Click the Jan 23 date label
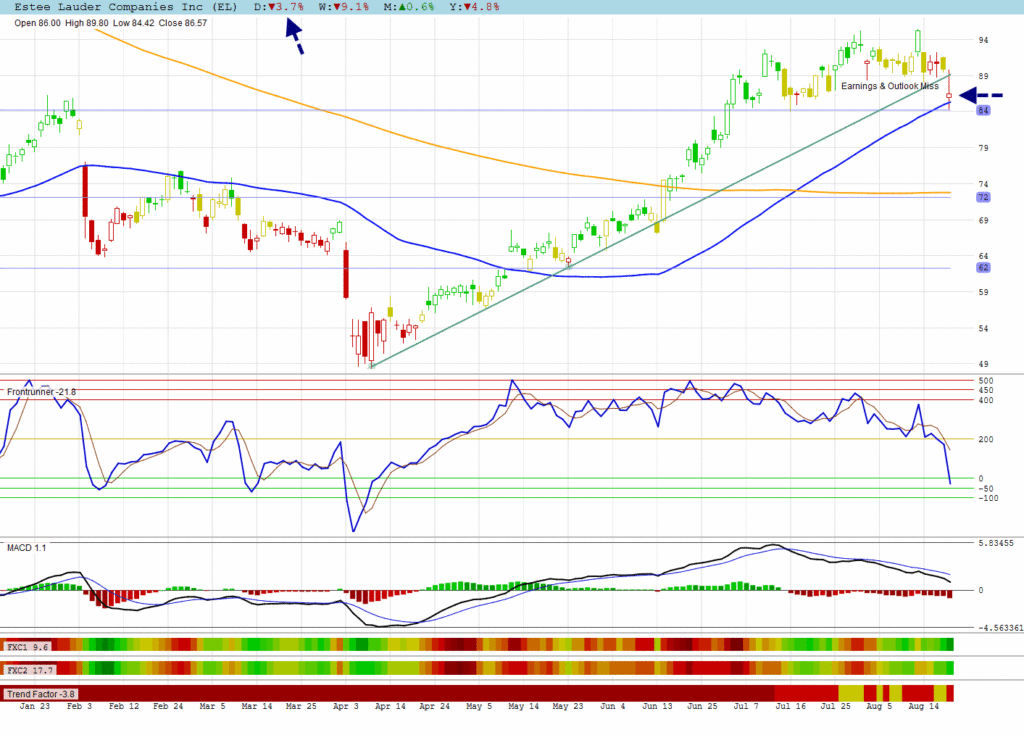The height and width of the screenshot is (735, 1024). coord(35,706)
